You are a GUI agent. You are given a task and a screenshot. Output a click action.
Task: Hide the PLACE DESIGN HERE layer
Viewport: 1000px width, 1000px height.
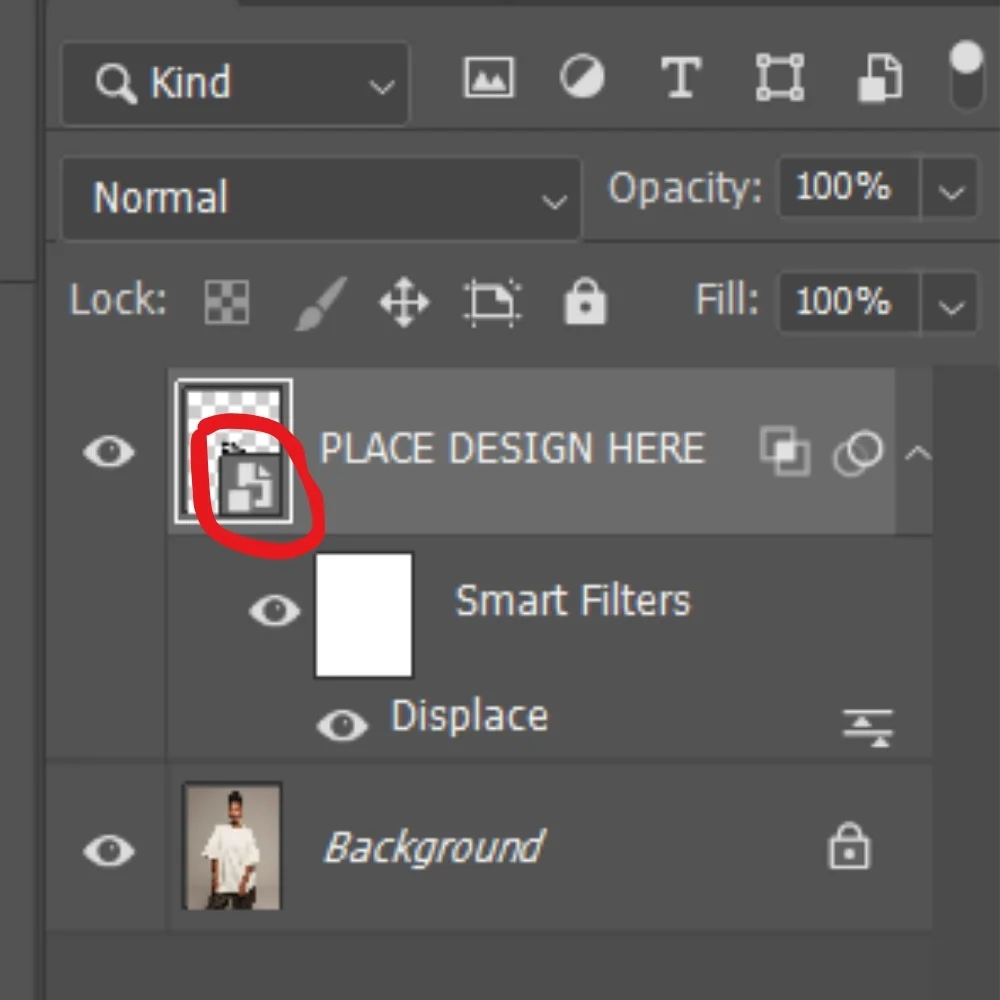coord(109,452)
